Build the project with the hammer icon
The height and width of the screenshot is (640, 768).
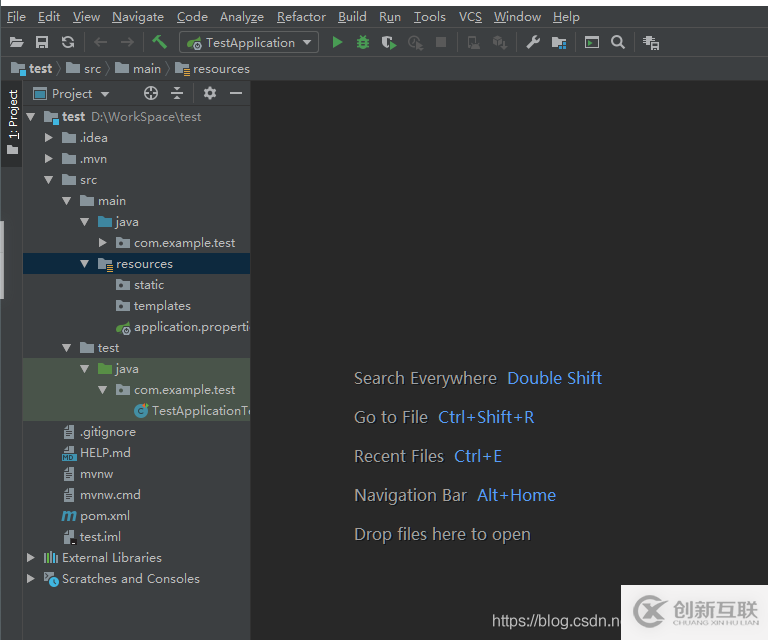pyautogui.click(x=159, y=42)
